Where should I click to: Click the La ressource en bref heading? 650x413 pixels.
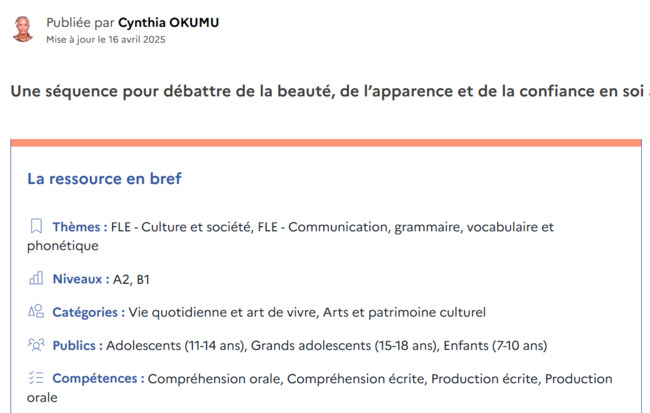point(104,179)
